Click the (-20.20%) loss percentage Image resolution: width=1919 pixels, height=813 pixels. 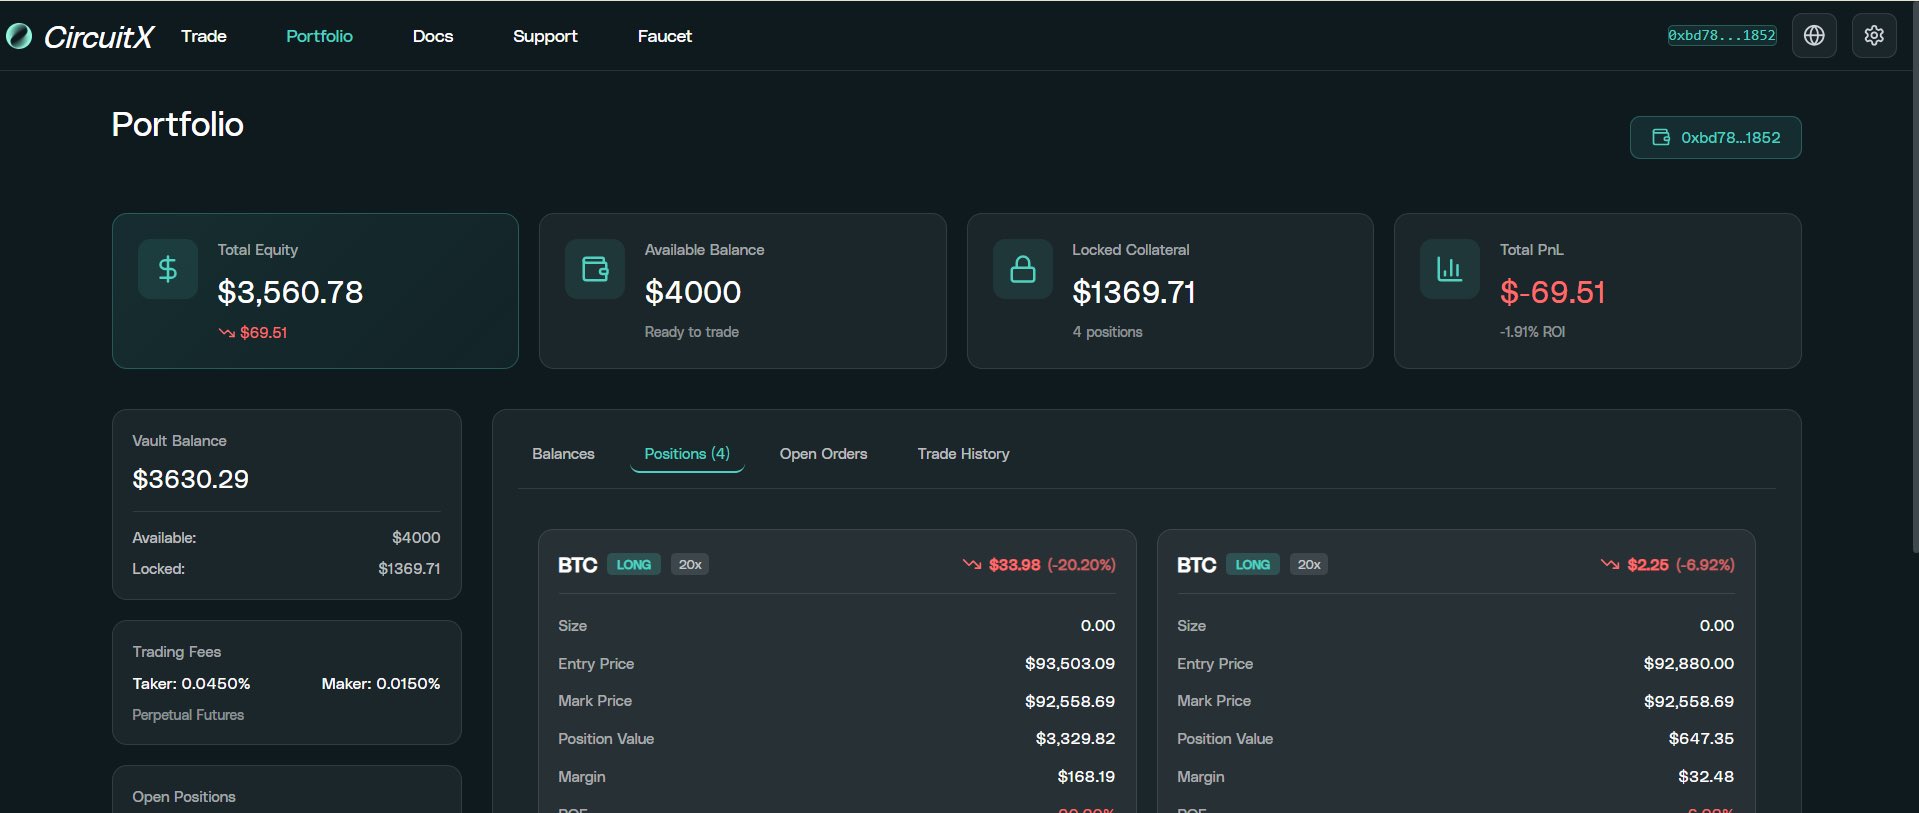(1082, 565)
